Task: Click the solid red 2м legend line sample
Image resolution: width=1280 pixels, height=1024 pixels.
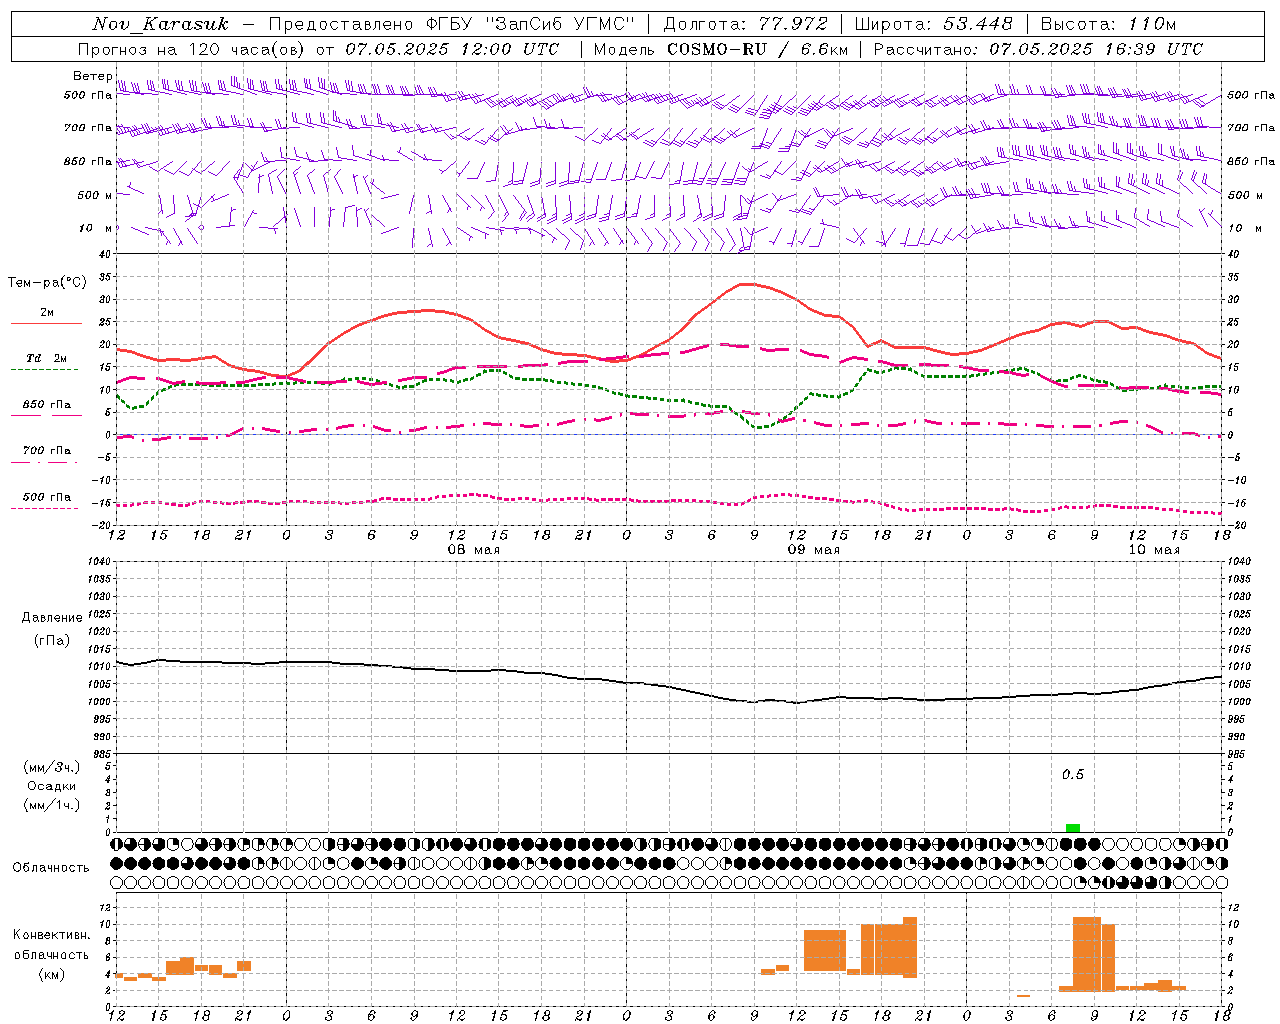Action: click(46, 324)
